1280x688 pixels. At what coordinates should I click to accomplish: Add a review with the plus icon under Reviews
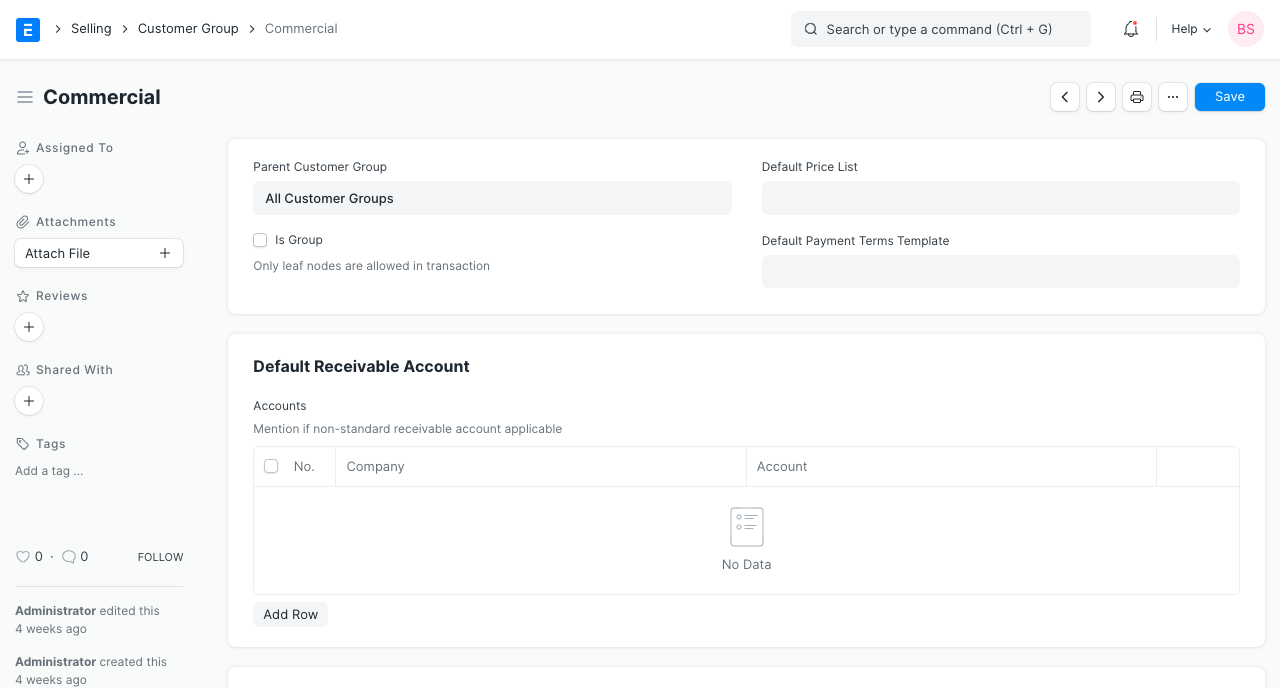29,327
